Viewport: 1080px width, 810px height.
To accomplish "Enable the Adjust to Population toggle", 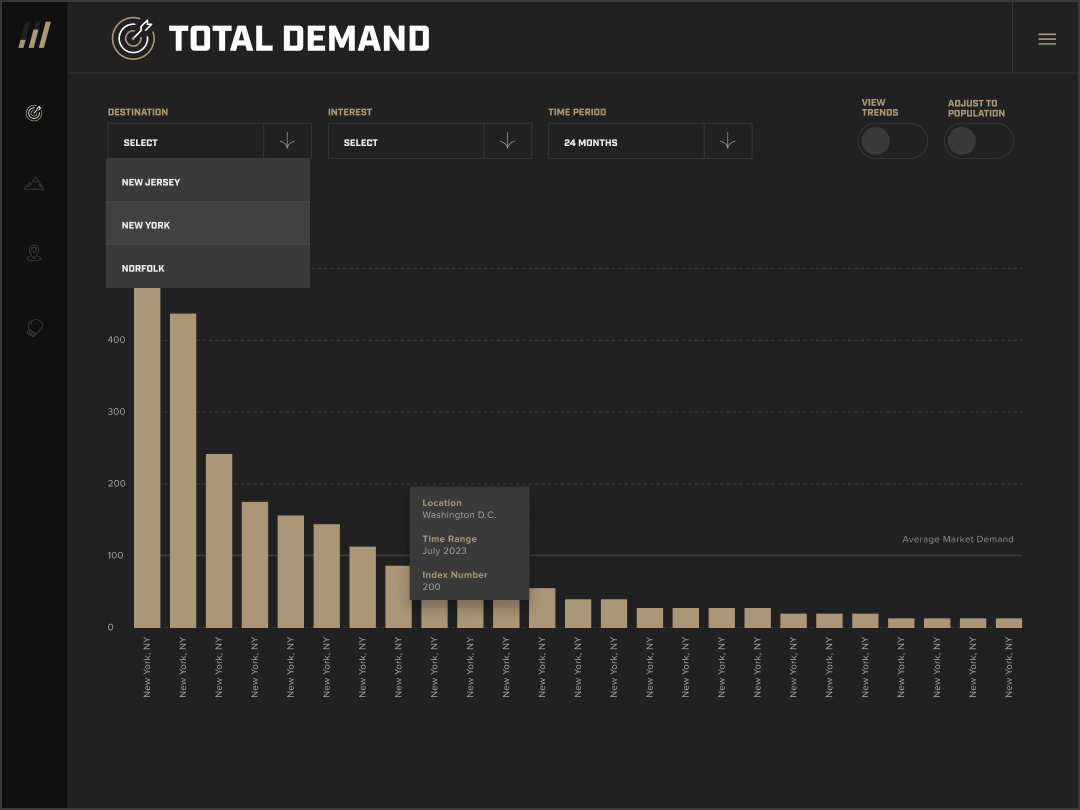I will [978, 141].
